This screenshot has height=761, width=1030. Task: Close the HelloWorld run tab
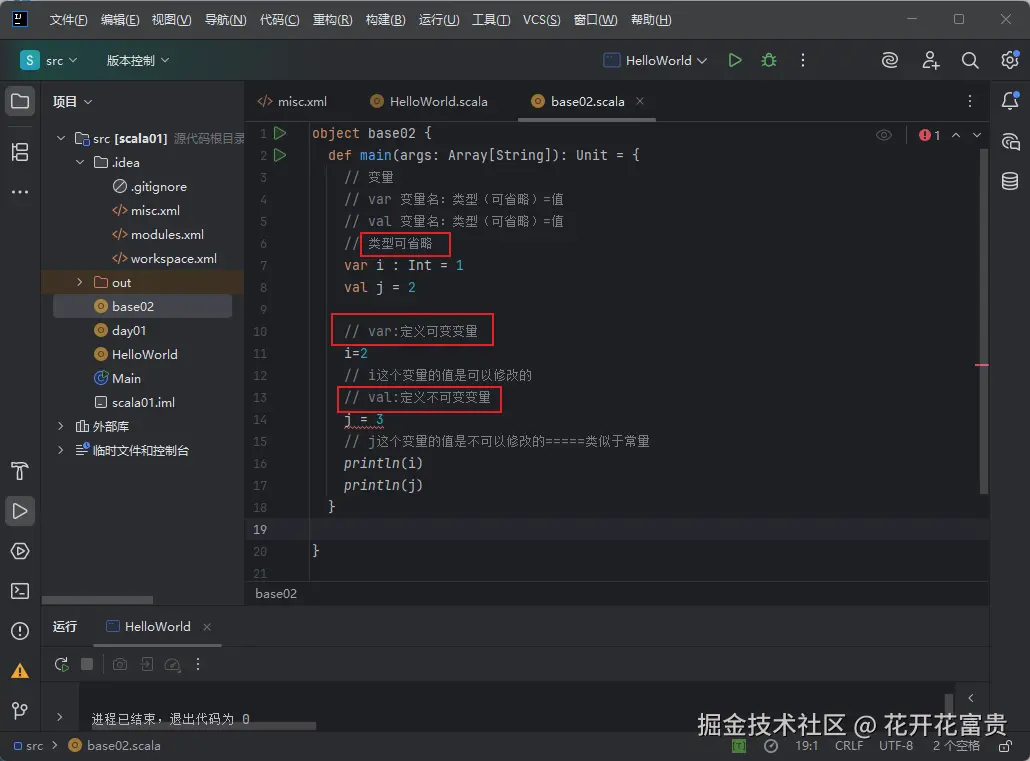point(207,627)
